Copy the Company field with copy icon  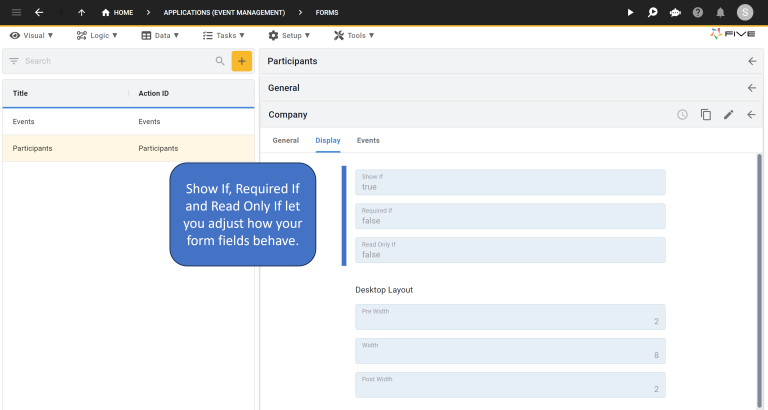(x=705, y=115)
